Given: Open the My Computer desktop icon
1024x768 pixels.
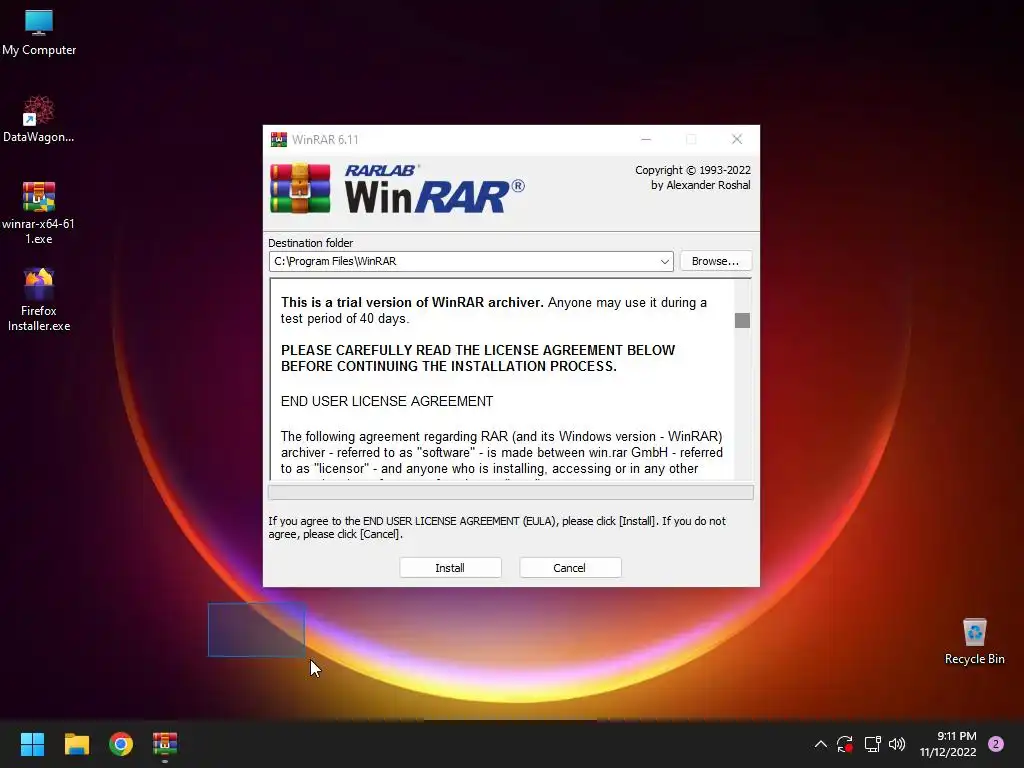Looking at the screenshot, I should (39, 33).
